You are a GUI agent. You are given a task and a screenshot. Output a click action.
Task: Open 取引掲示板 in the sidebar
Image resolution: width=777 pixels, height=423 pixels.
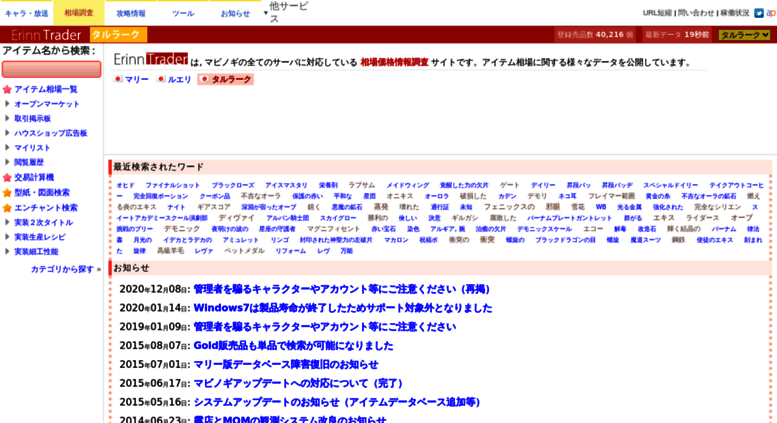point(32,118)
